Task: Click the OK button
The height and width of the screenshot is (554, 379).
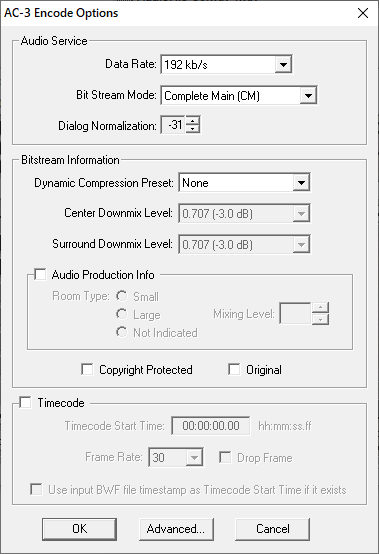Action: click(79, 529)
